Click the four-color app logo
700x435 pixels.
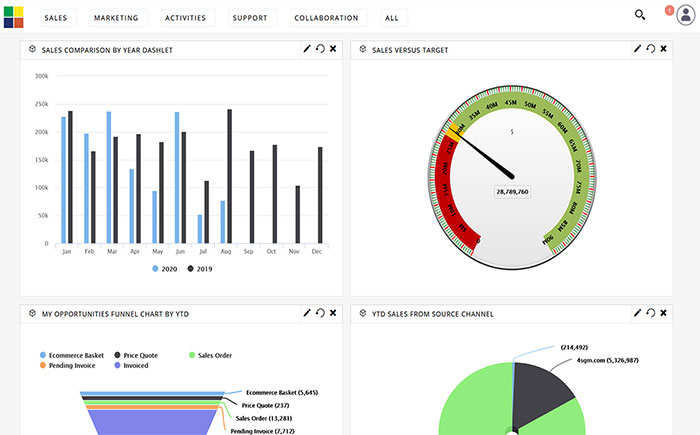click(13, 17)
